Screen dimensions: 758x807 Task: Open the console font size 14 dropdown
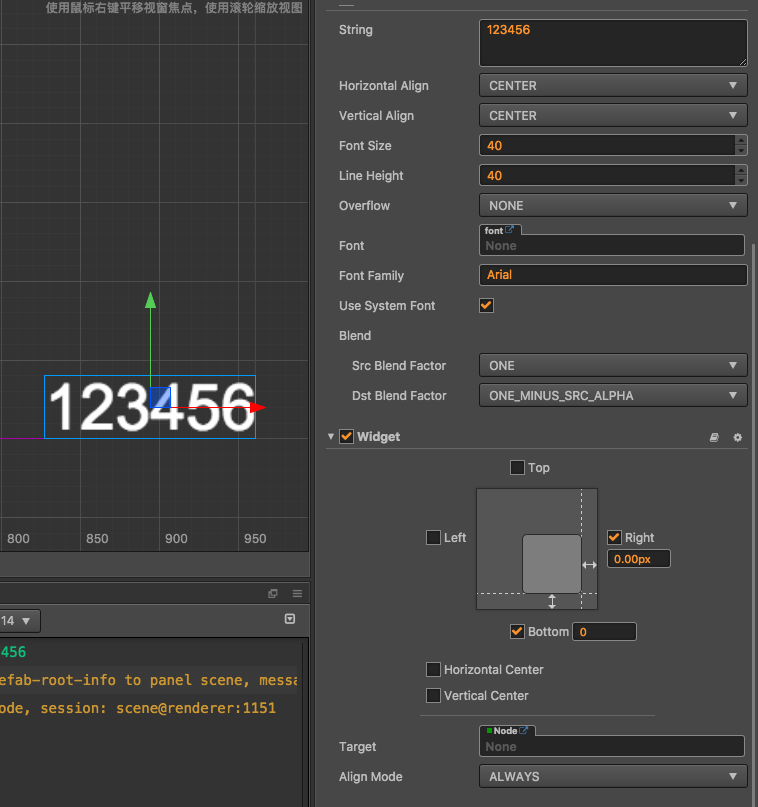point(20,621)
